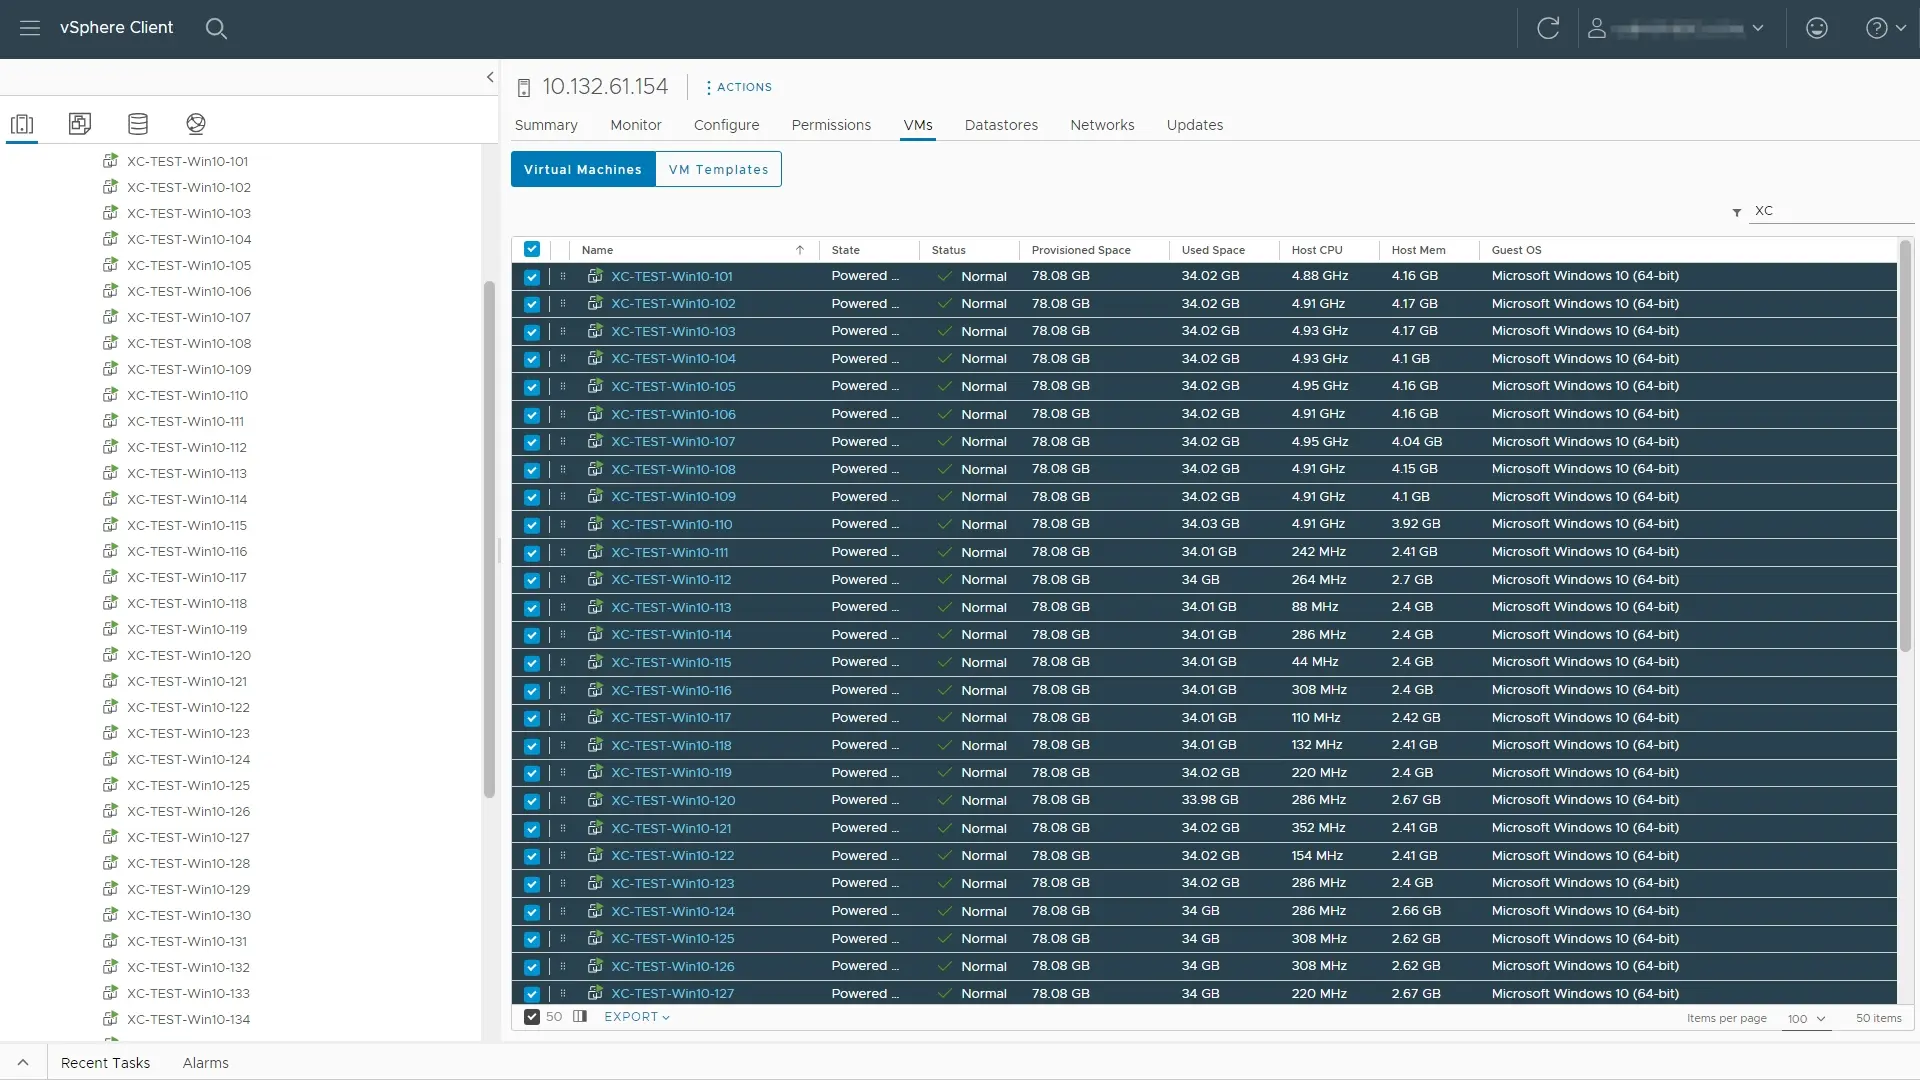Click the refresh icon in header
Screen dimensions: 1920x1080
(x=1548, y=28)
